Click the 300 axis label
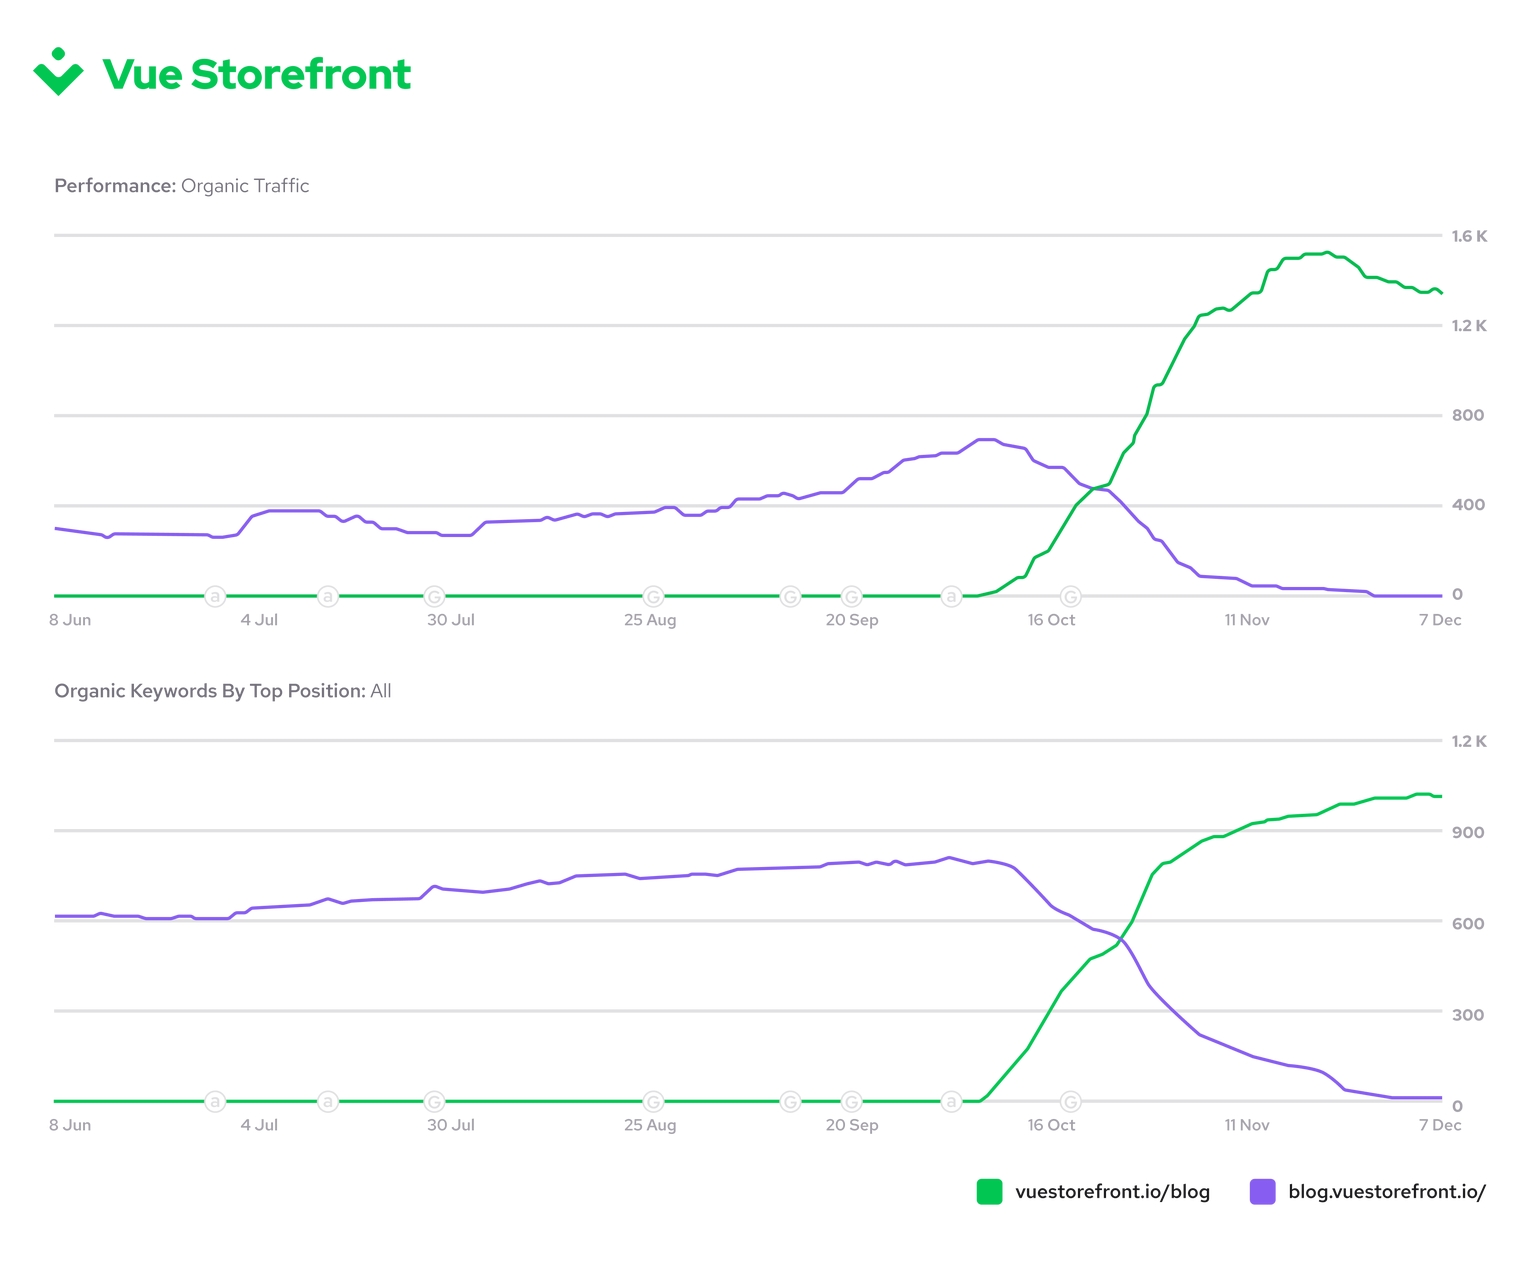This screenshot has width=1536, height=1266. point(1468,1014)
